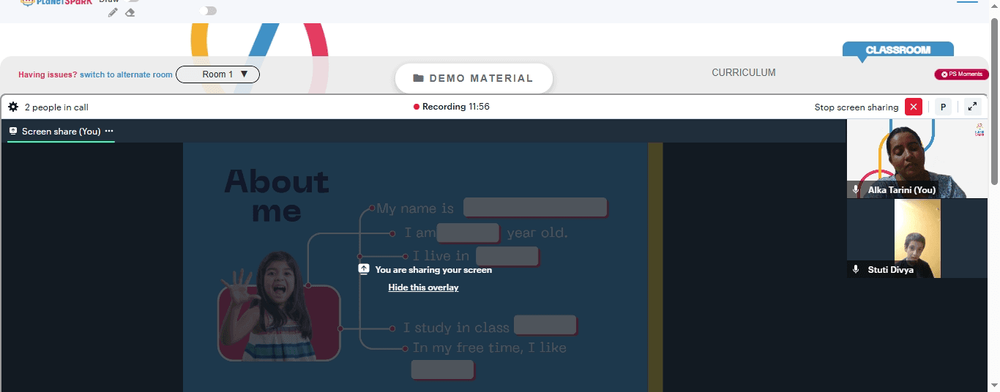This screenshot has height=392, width=1000.
Task: Open the Demo Material tab
Action: click(473, 78)
